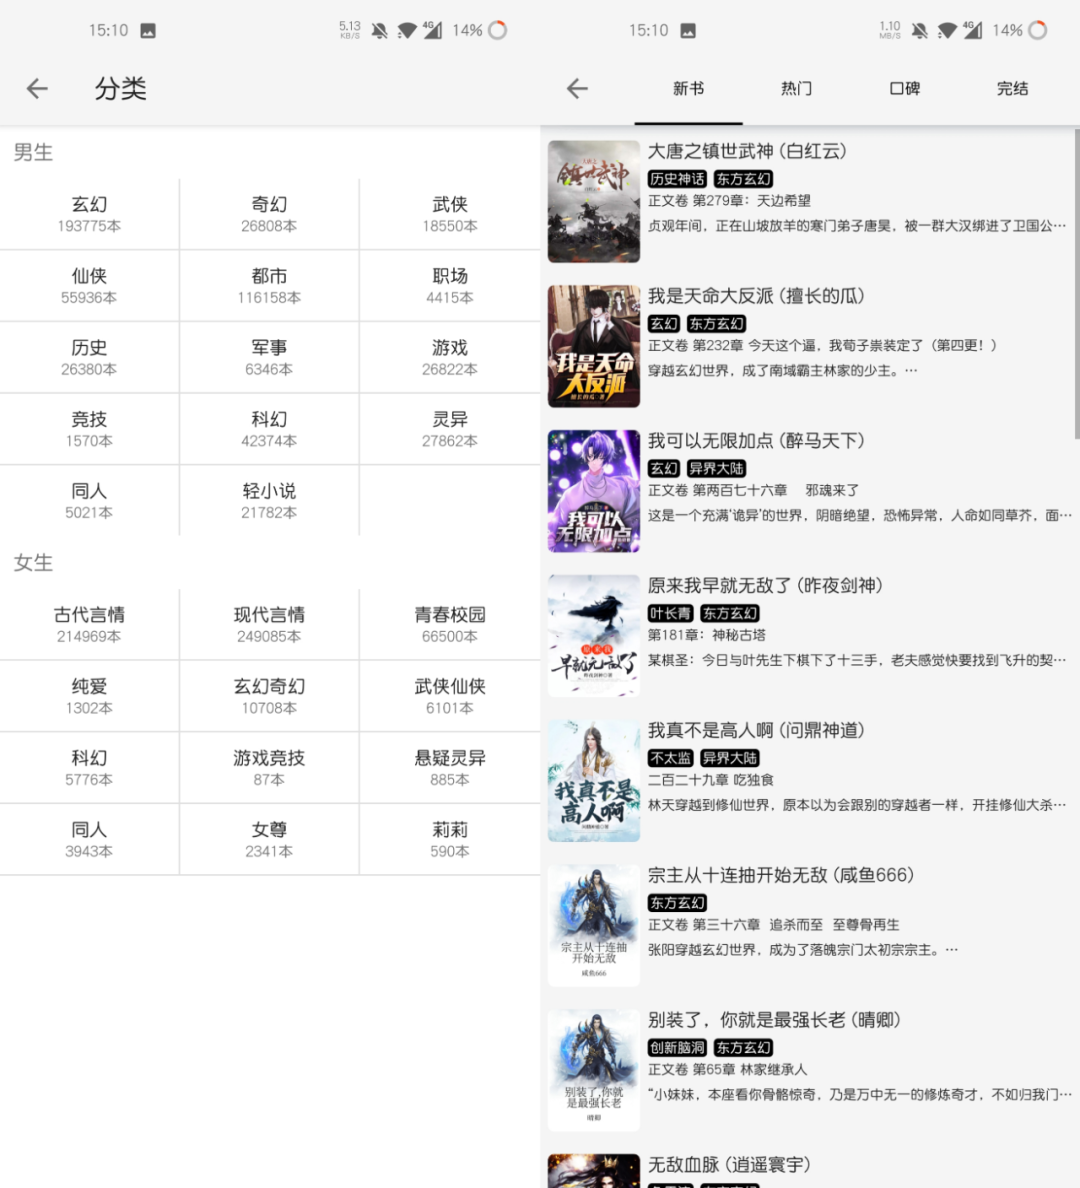
Task: Switch to the 热门 tab
Action: tap(797, 89)
